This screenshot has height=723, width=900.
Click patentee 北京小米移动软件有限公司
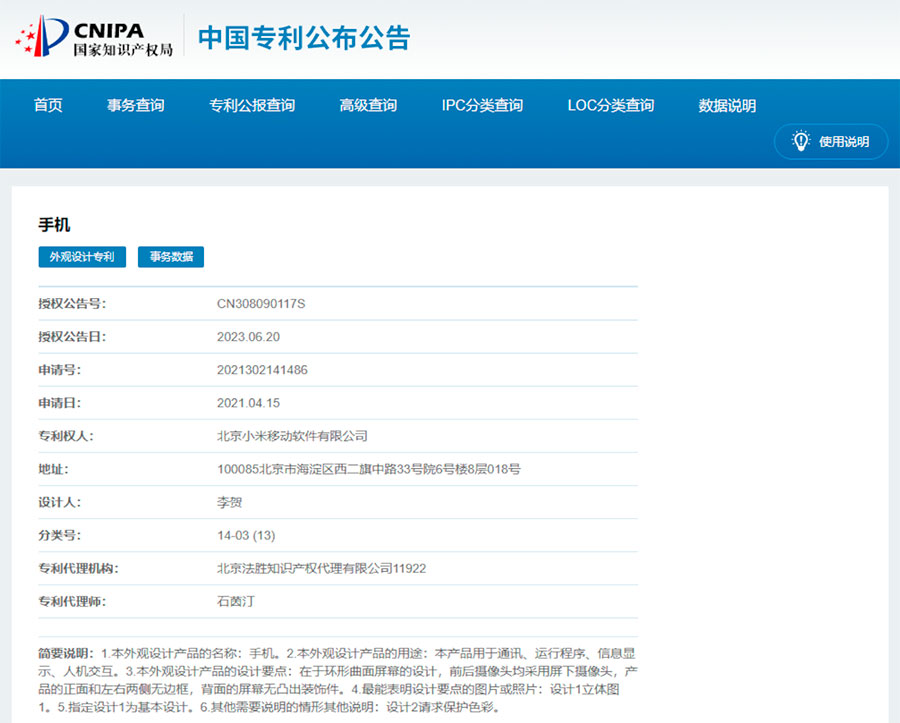292,436
